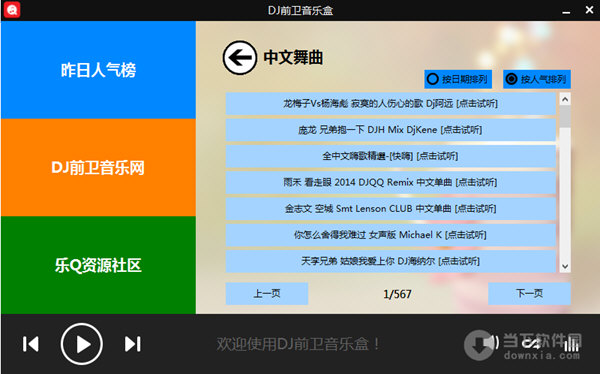The image size is (600, 374).
Task: Select the 按日期排列 sort option
Action: tap(458, 79)
